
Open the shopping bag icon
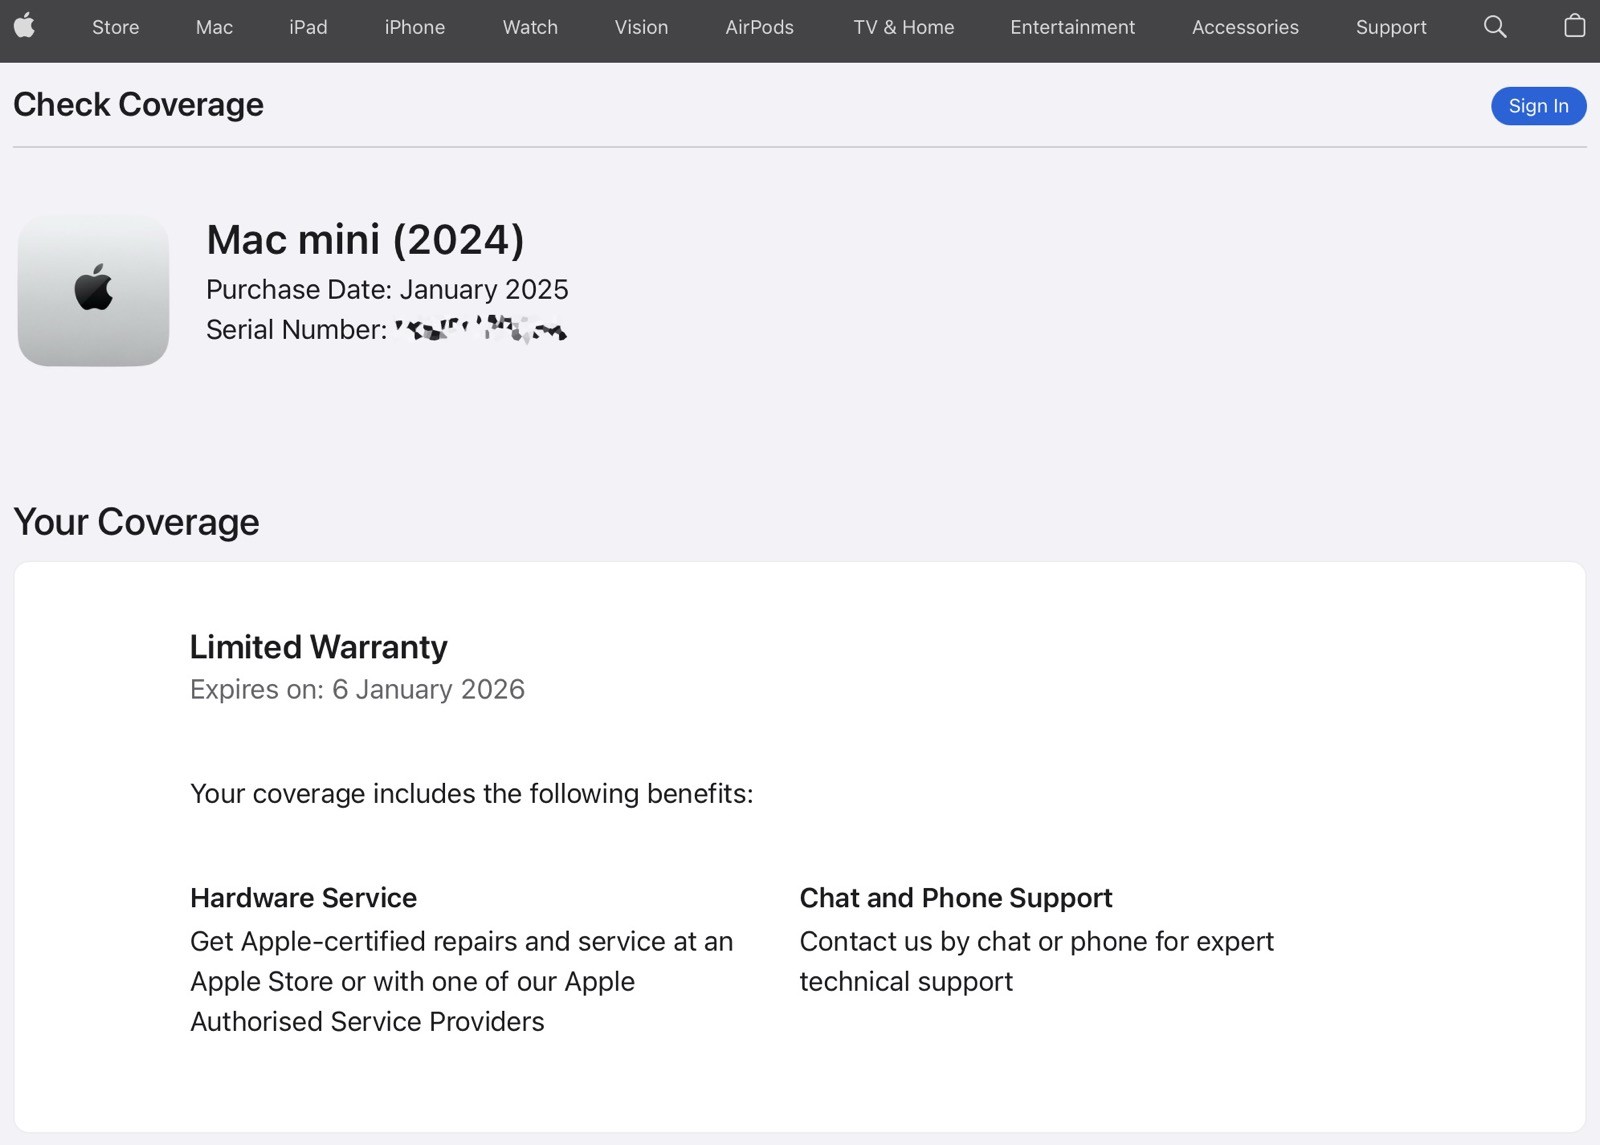1574,26
